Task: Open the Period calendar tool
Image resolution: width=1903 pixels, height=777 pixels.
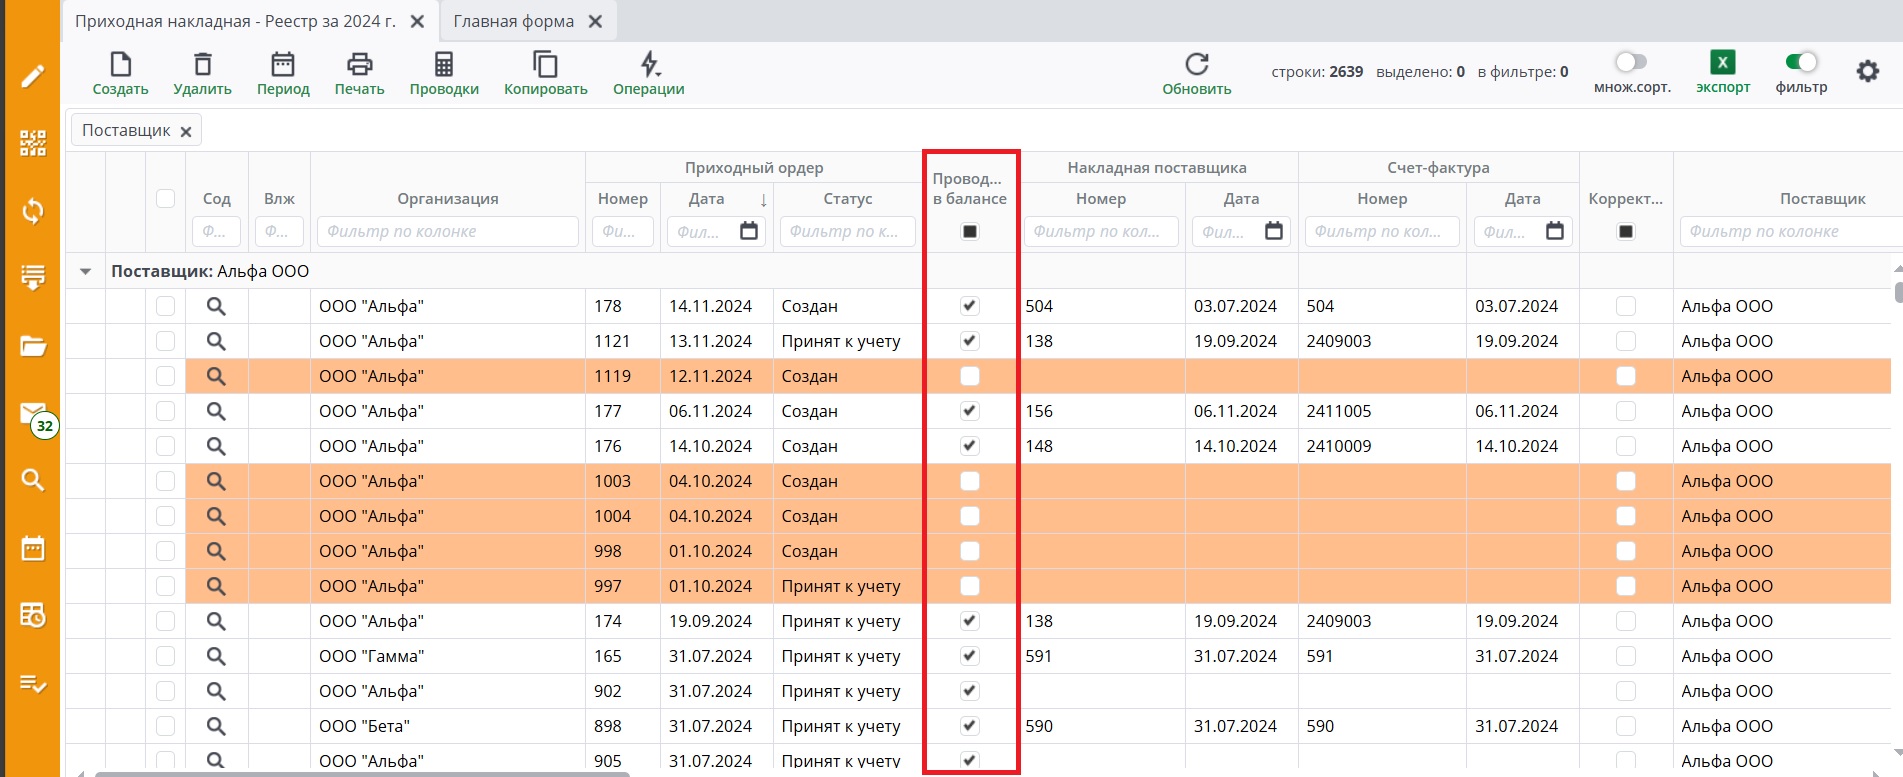Action: (283, 66)
